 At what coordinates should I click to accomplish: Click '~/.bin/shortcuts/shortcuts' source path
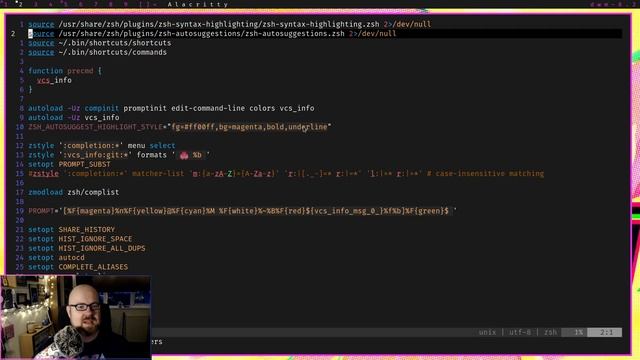click(115, 43)
